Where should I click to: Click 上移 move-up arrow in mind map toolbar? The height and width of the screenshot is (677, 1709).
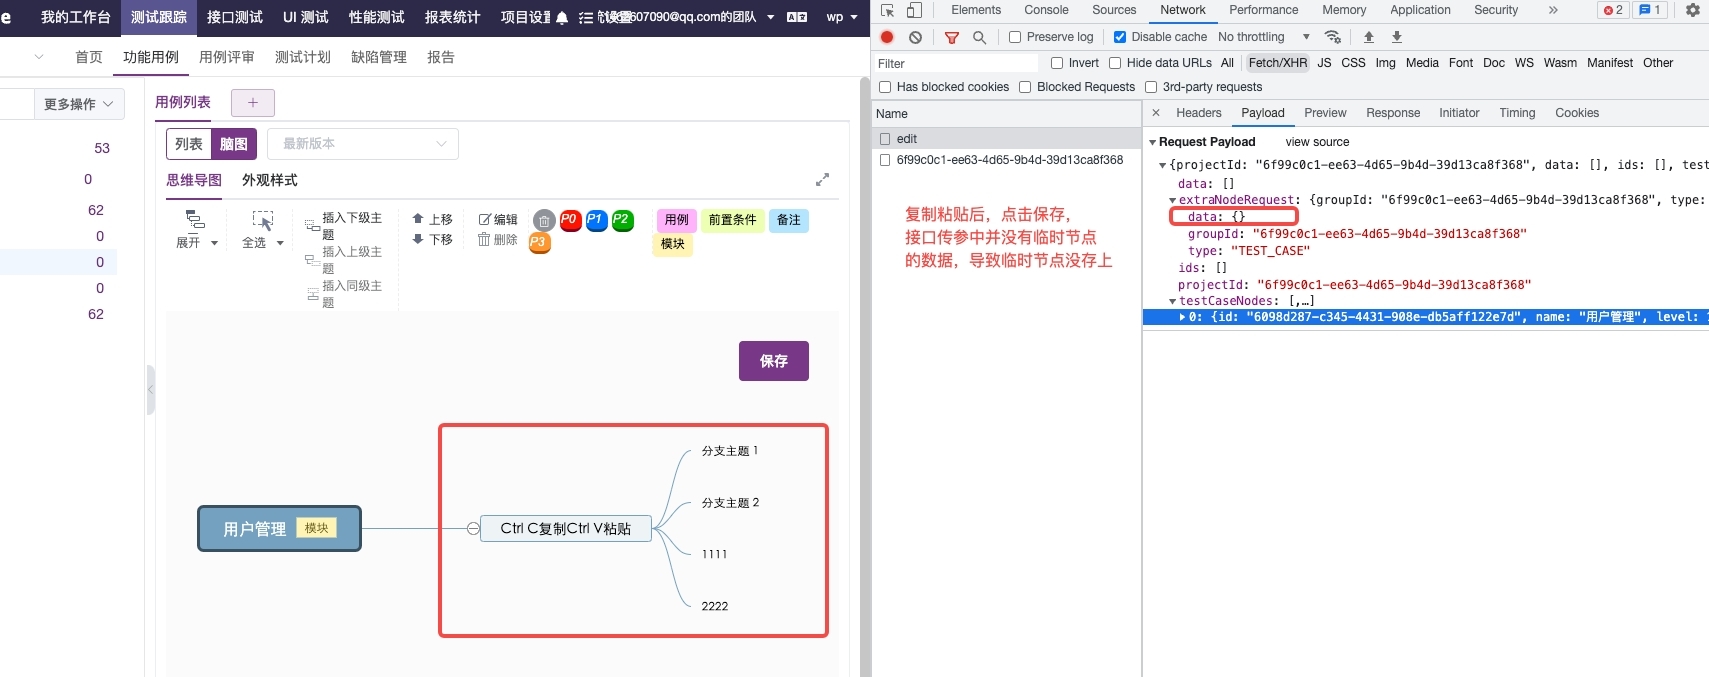point(432,219)
